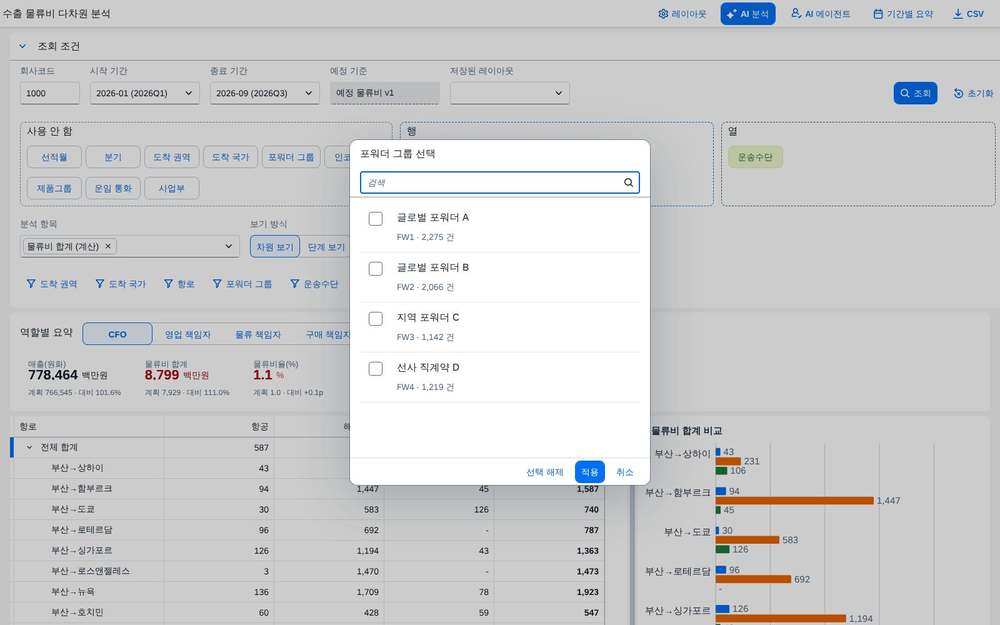Open the 레이아웃 gear settings

682,13
